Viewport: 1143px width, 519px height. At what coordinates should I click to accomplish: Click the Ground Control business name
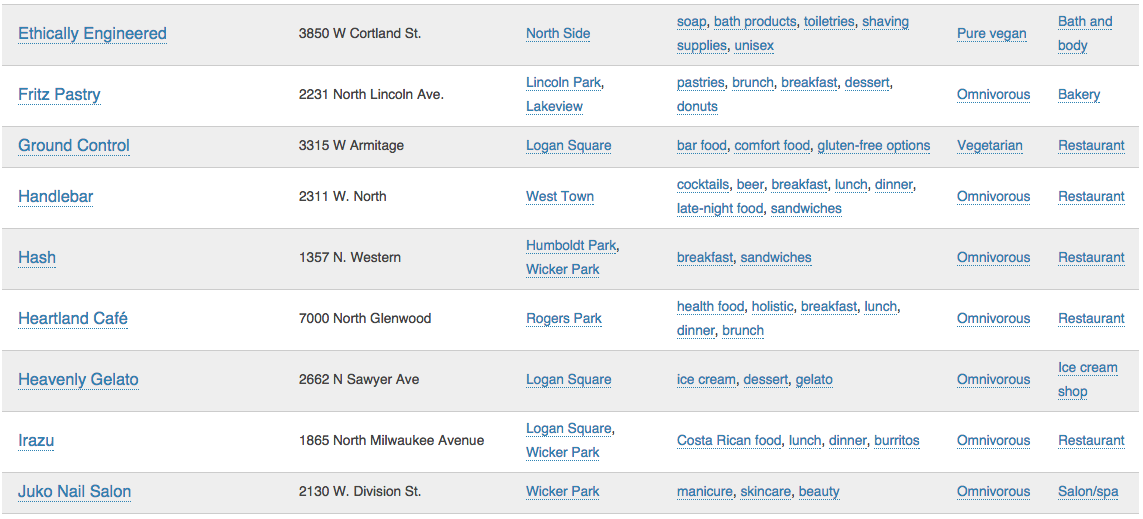pyautogui.click(x=74, y=146)
